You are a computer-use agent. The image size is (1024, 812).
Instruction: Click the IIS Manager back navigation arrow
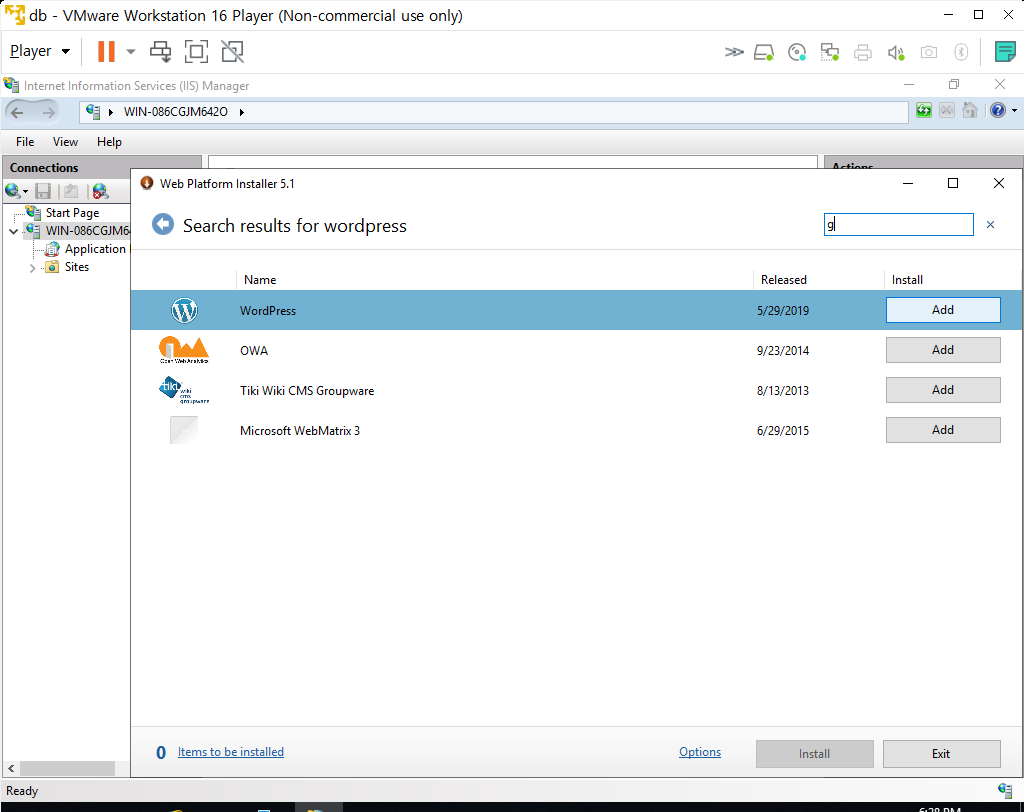(18, 112)
